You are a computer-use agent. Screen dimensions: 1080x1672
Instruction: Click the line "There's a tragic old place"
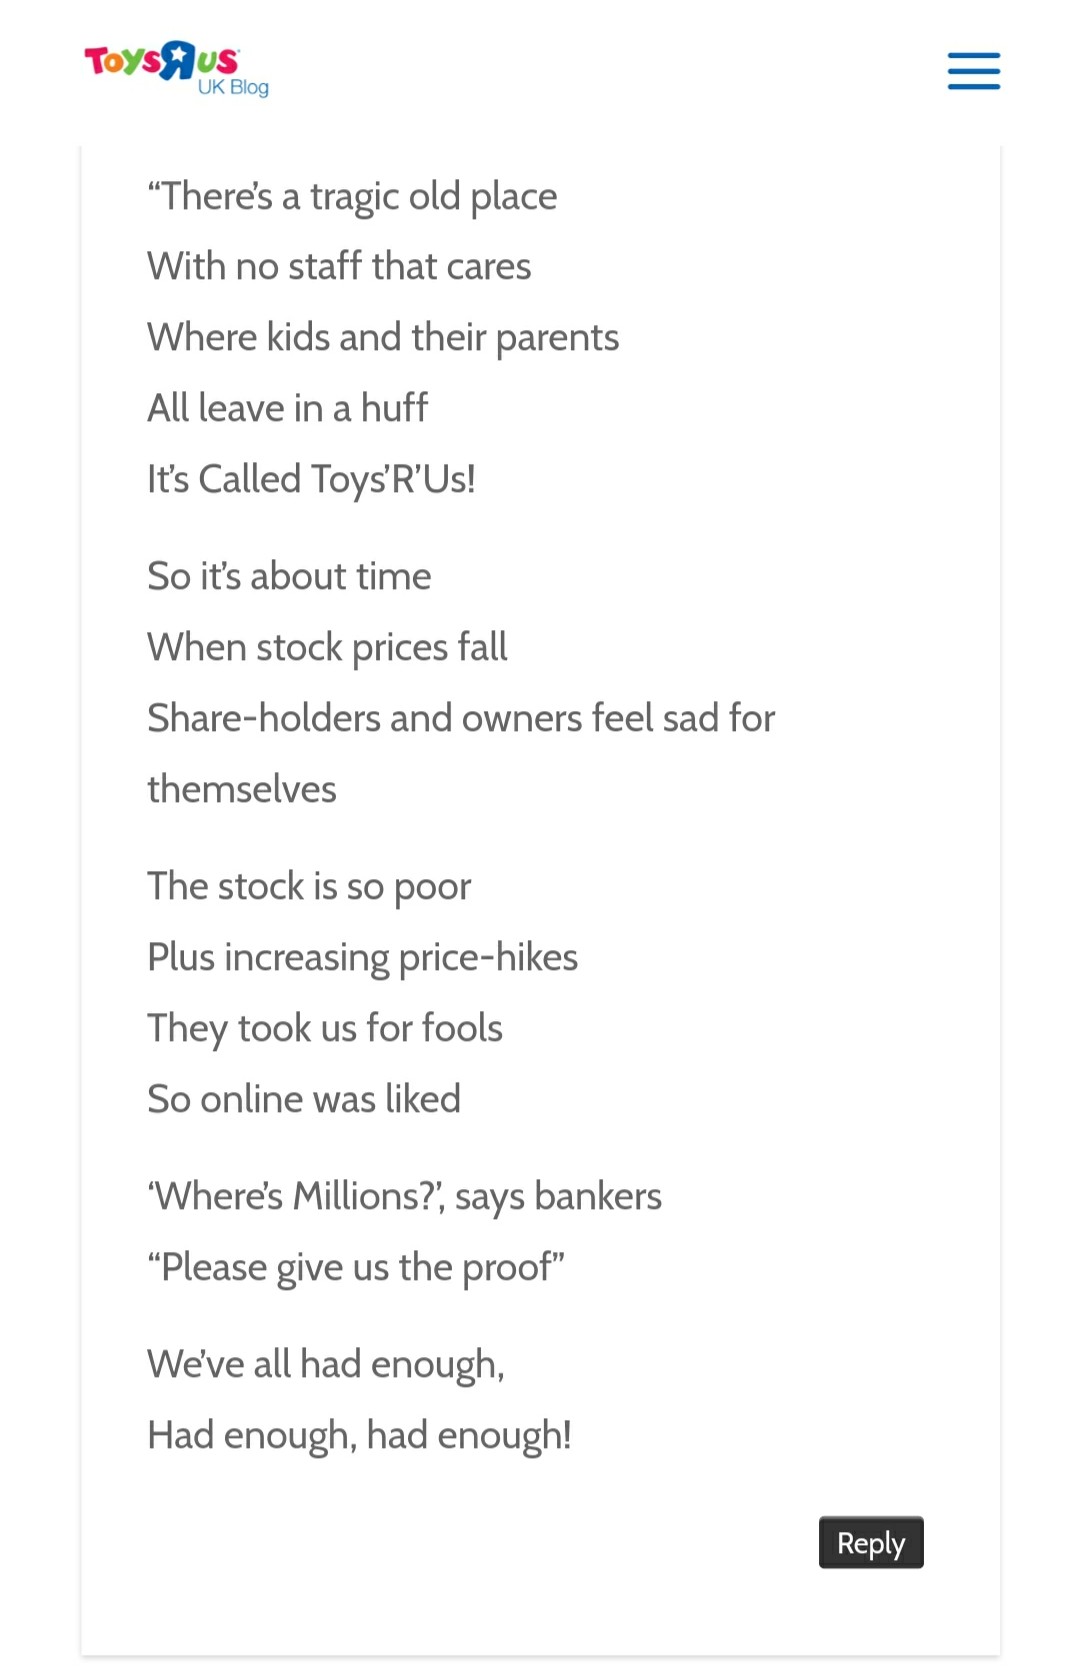click(x=352, y=196)
